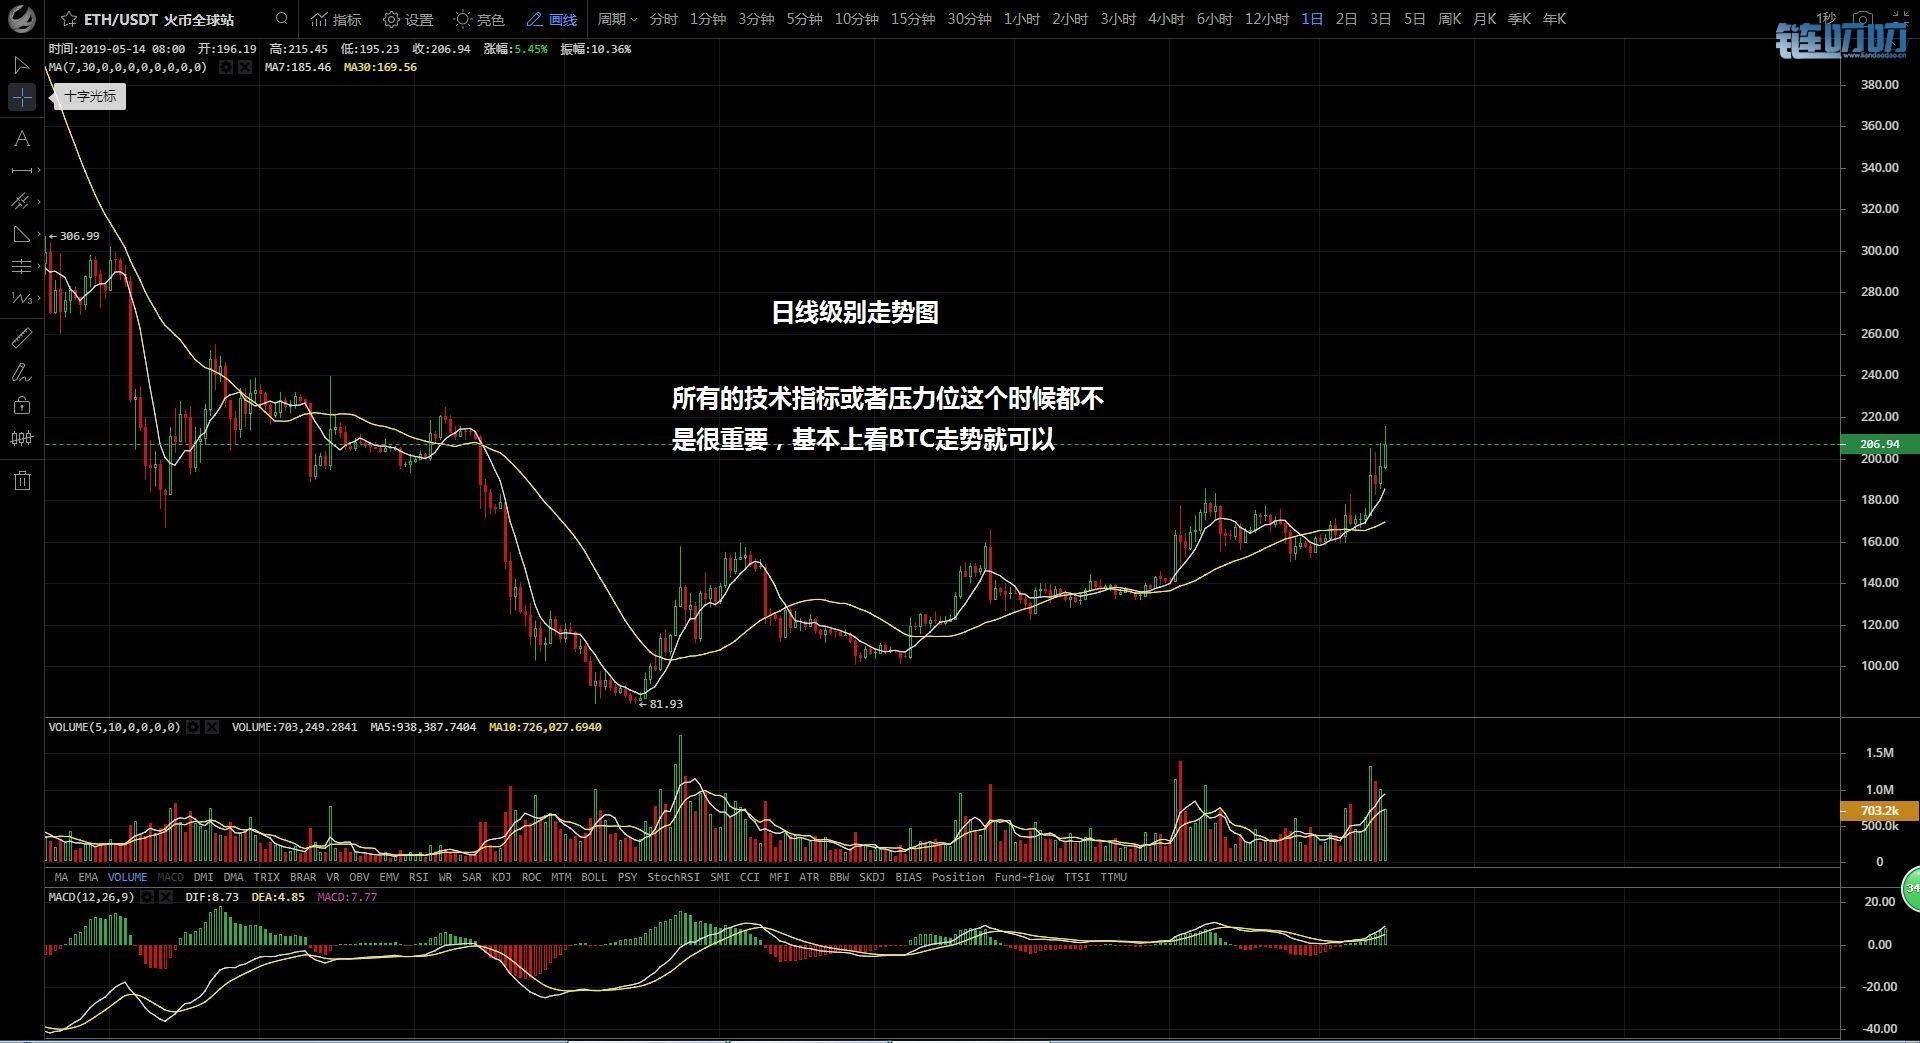Pick the parallel channel drawing tool
This screenshot has width=1920, height=1043.
pyautogui.click(x=21, y=202)
